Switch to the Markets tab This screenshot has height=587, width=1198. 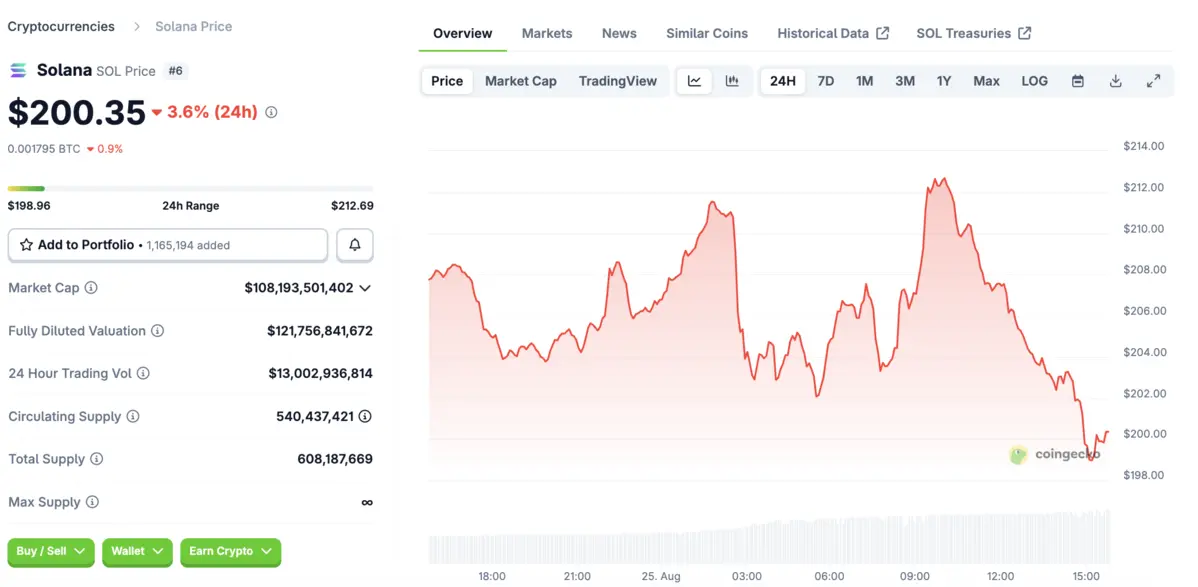(547, 33)
